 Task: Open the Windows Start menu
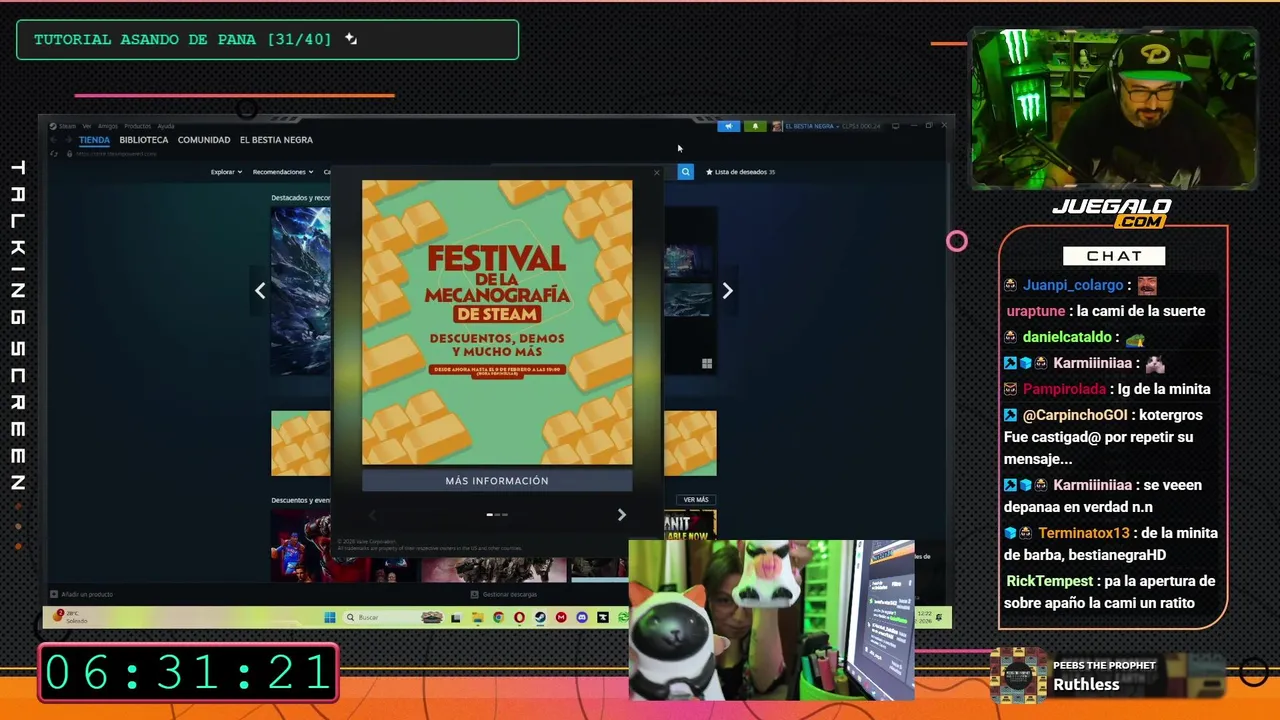click(330, 617)
